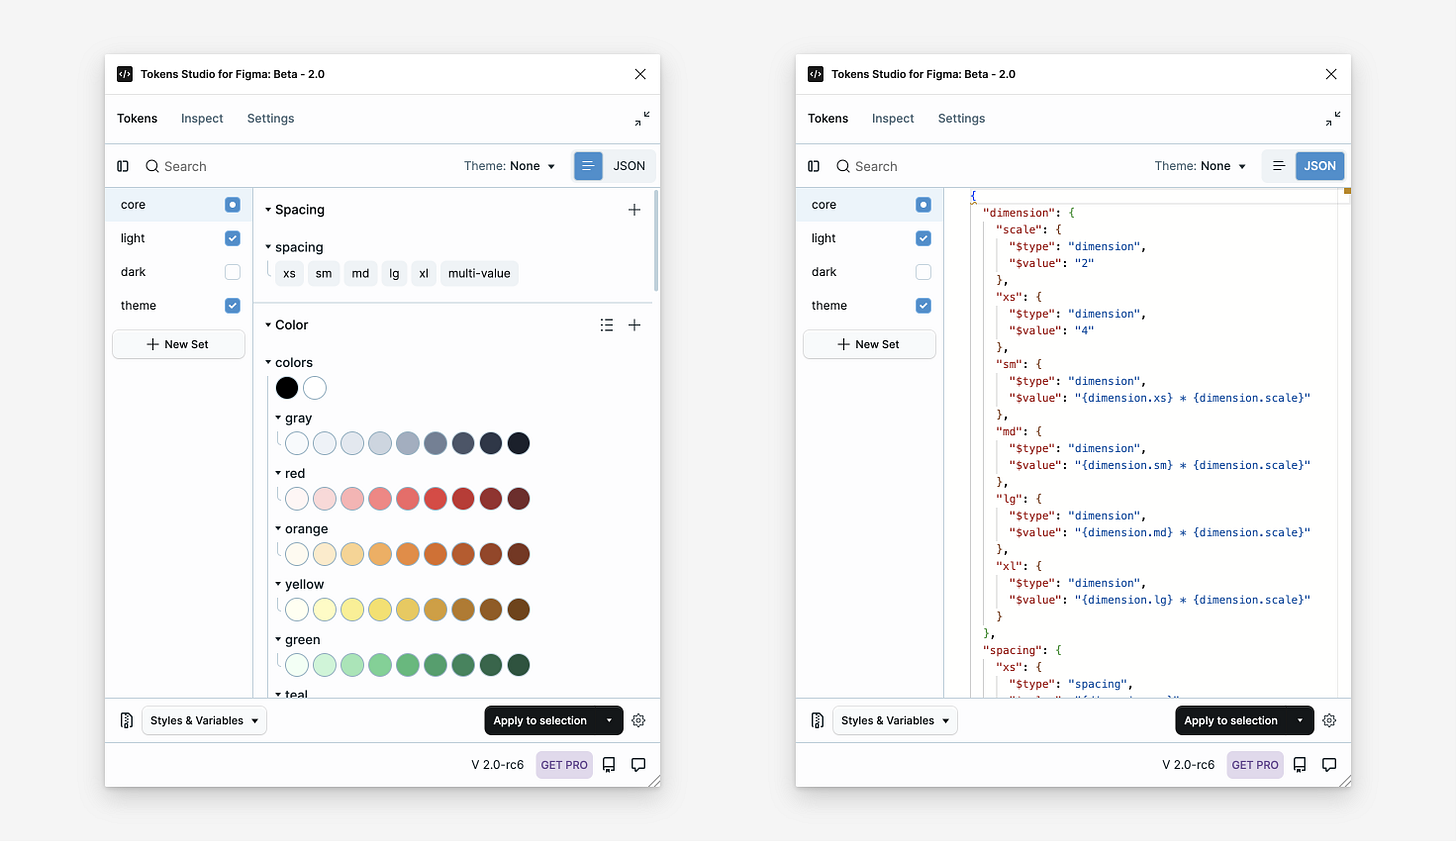The width and height of the screenshot is (1456, 841).
Task: Open Styles & Variables dropdown in left window
Action: [204, 720]
